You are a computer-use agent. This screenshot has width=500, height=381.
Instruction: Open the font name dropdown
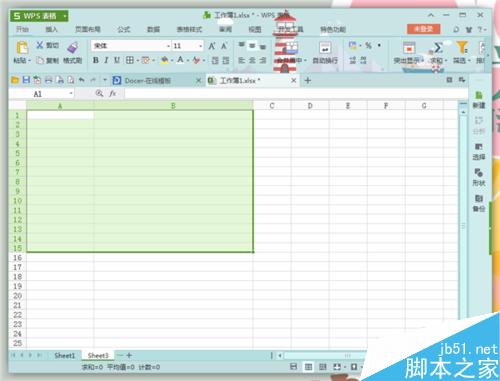click(x=168, y=46)
